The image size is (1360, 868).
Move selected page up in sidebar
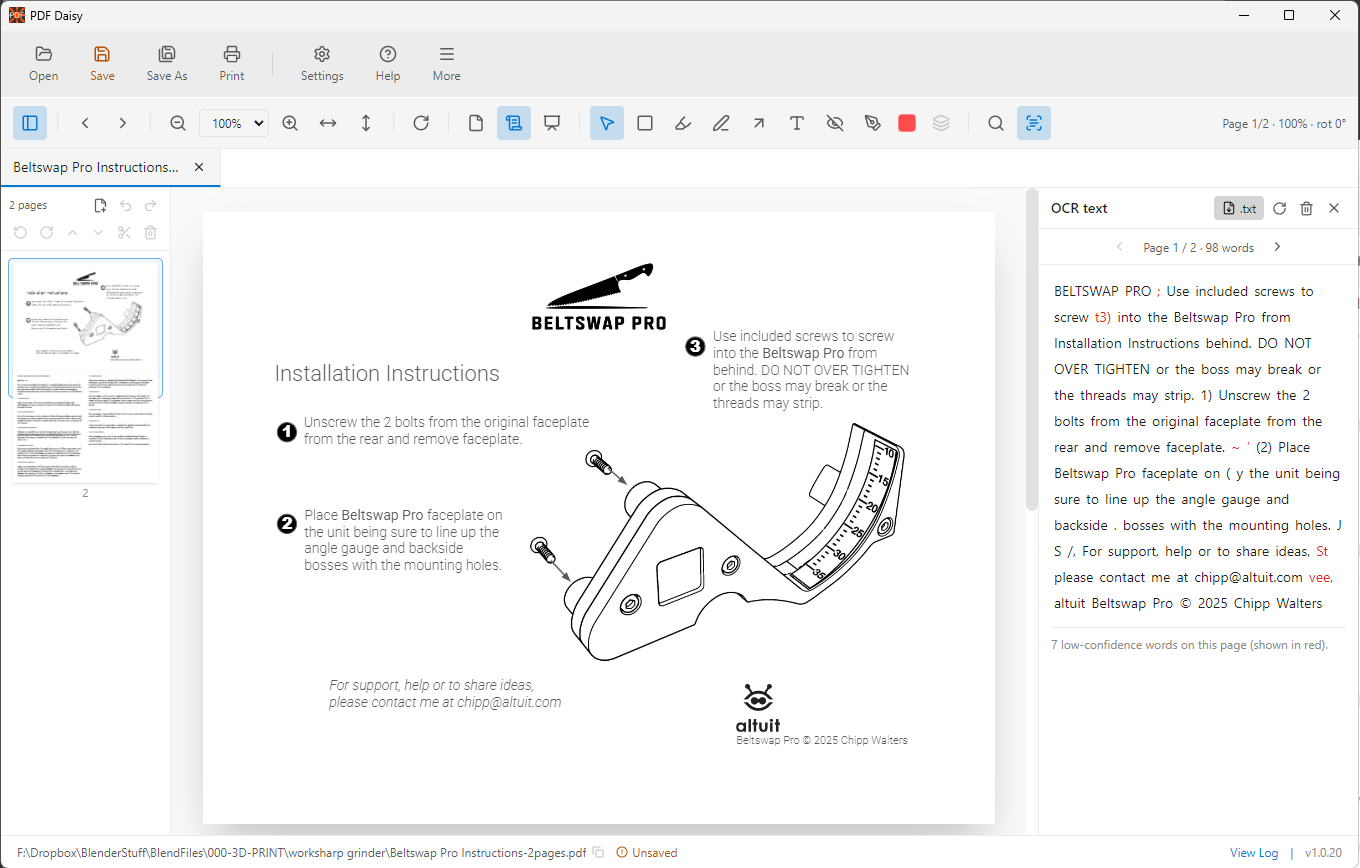(x=72, y=233)
